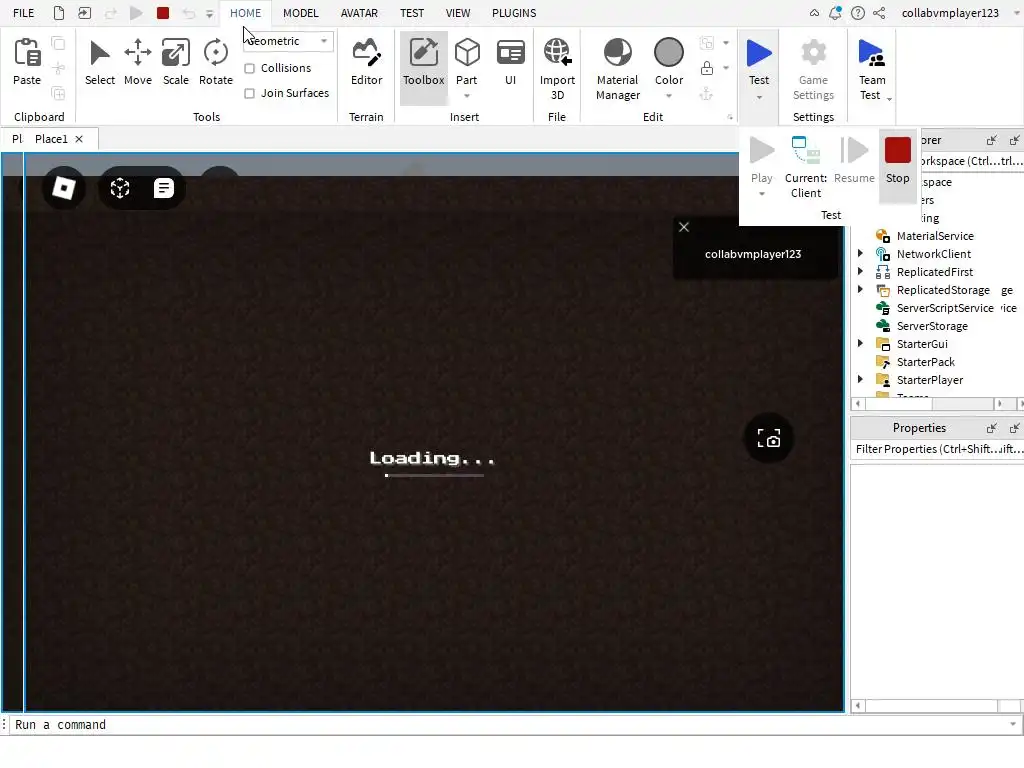Viewport: 1024px width, 768px height.
Task: Expand the StarterGui tree node
Action: click(860, 343)
